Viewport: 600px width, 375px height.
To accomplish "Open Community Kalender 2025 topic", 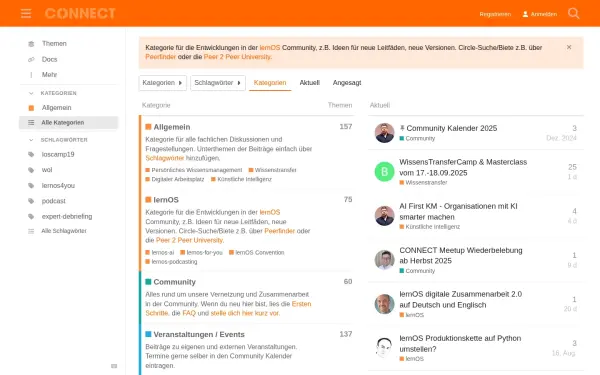I will point(452,128).
